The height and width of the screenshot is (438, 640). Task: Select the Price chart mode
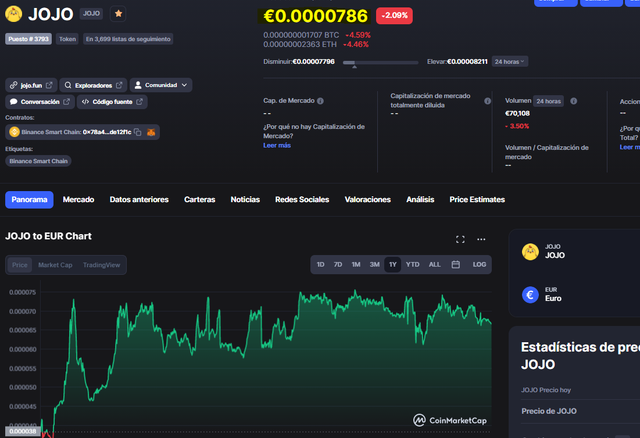coord(20,265)
